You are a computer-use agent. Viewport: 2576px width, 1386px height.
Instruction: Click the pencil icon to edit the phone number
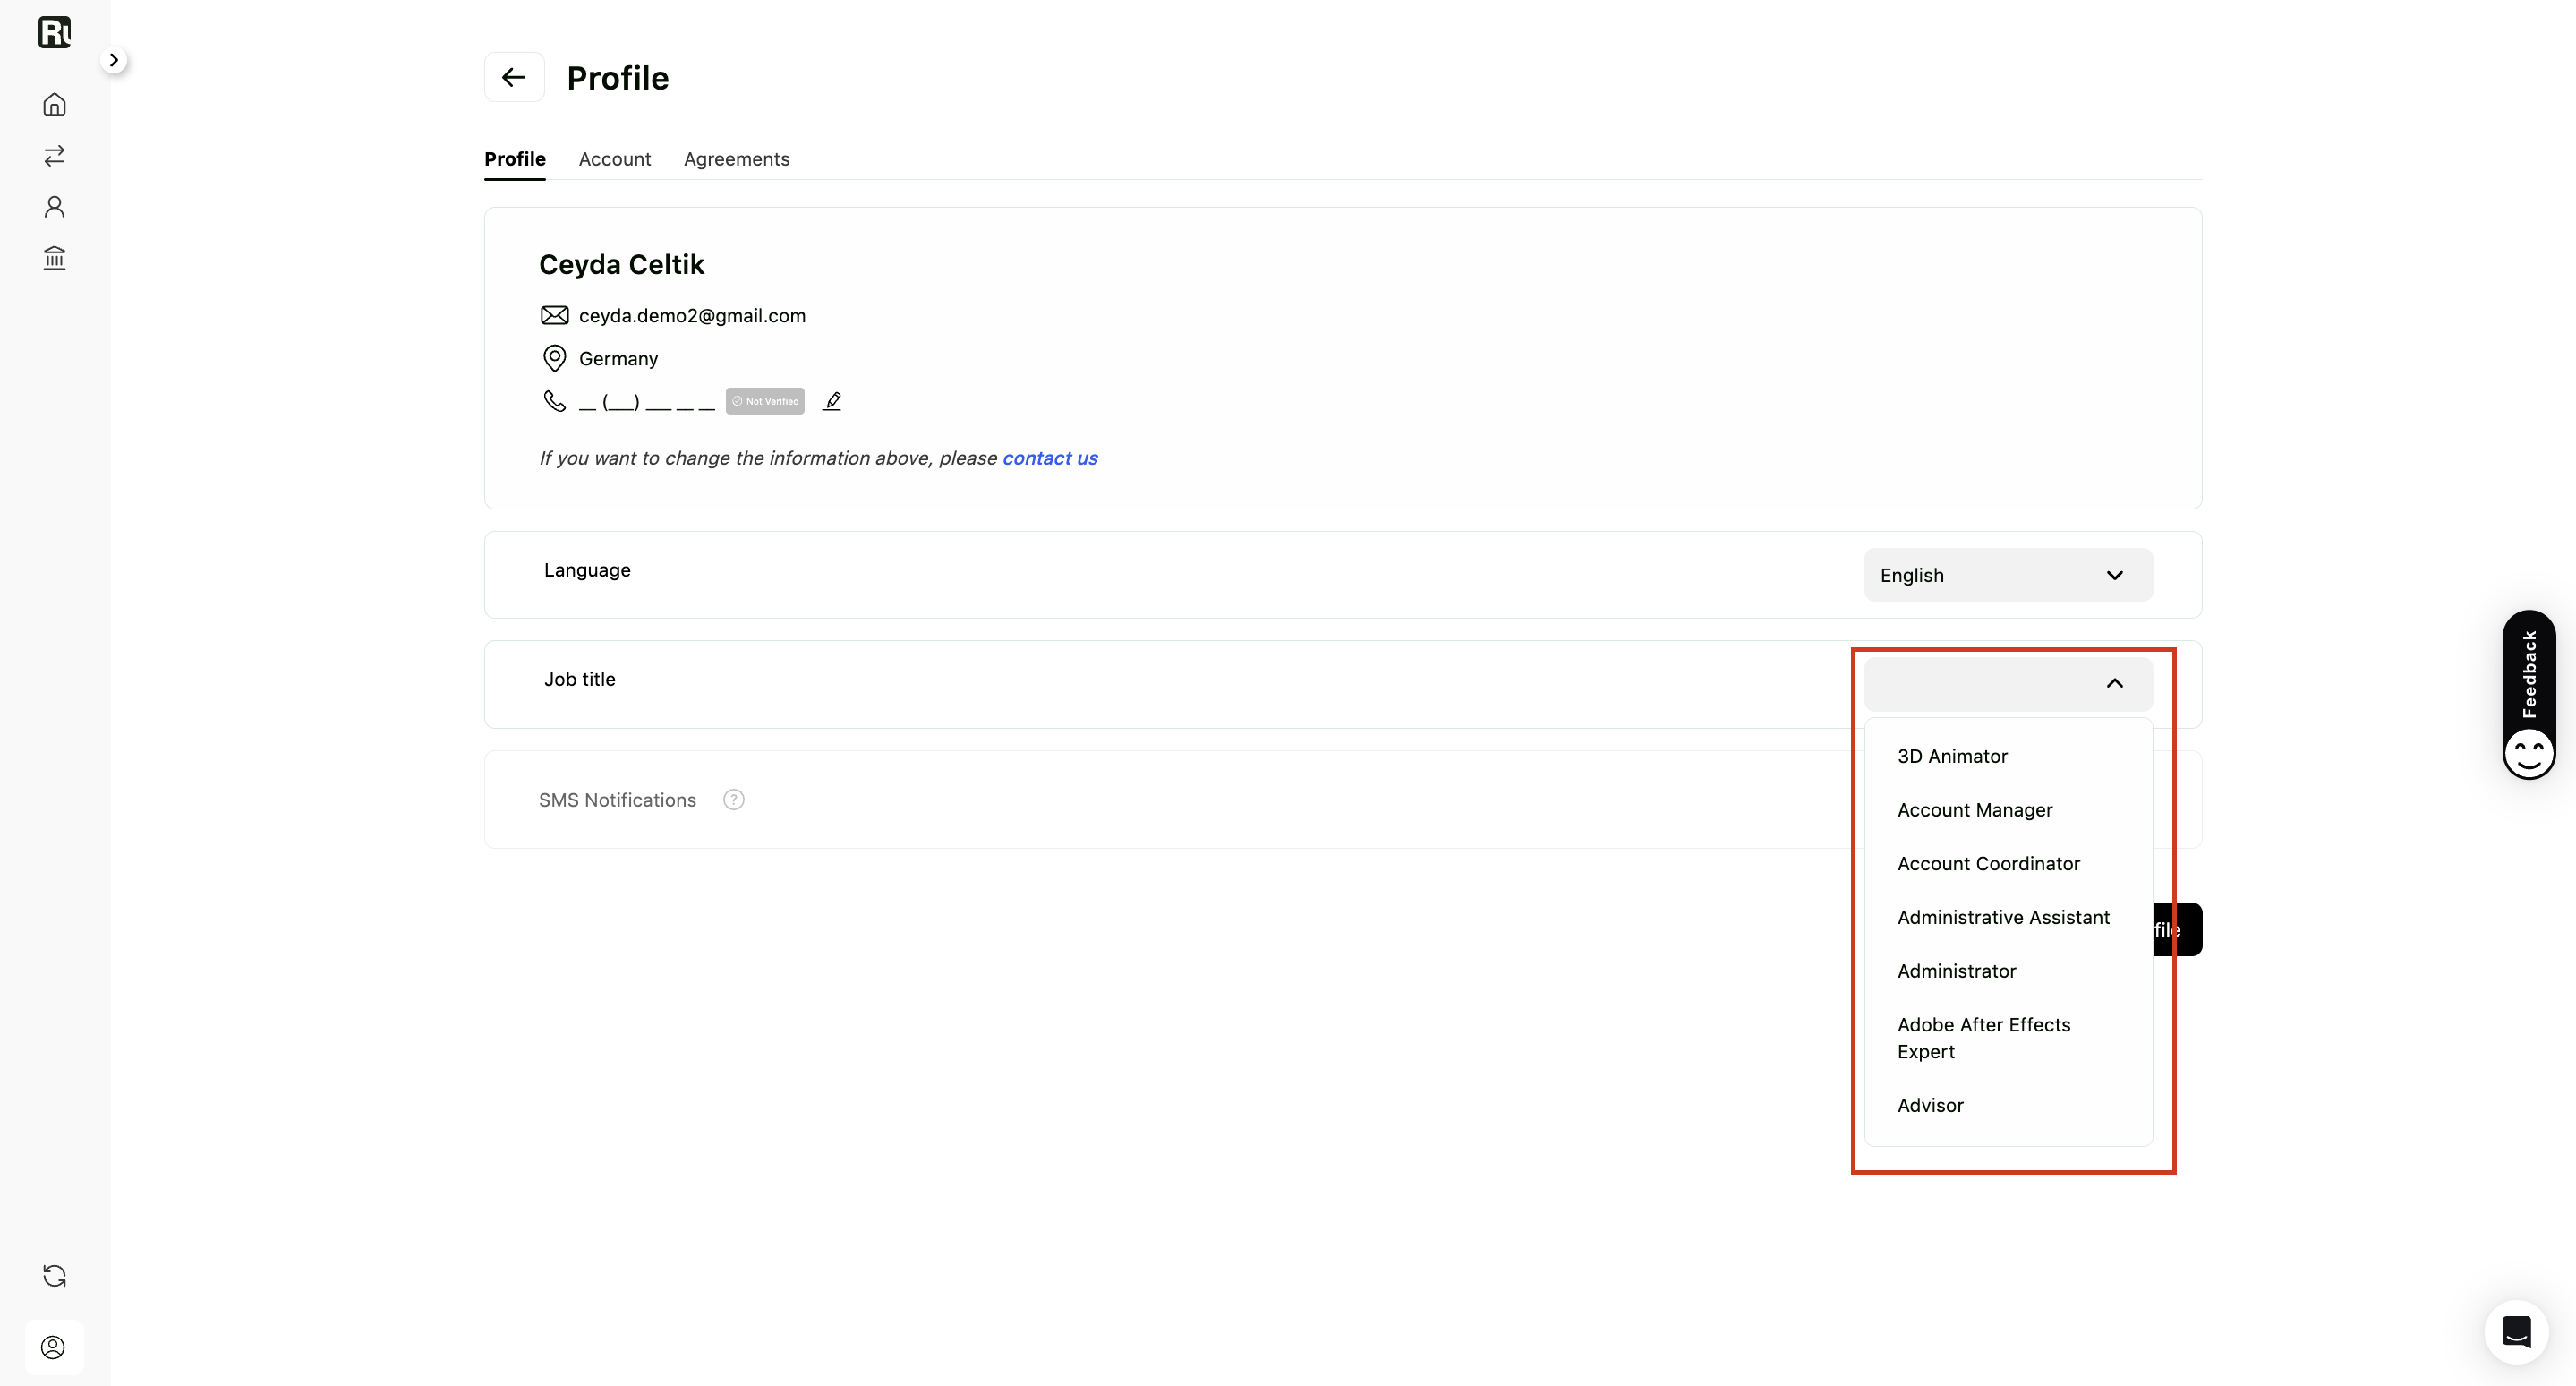point(832,401)
